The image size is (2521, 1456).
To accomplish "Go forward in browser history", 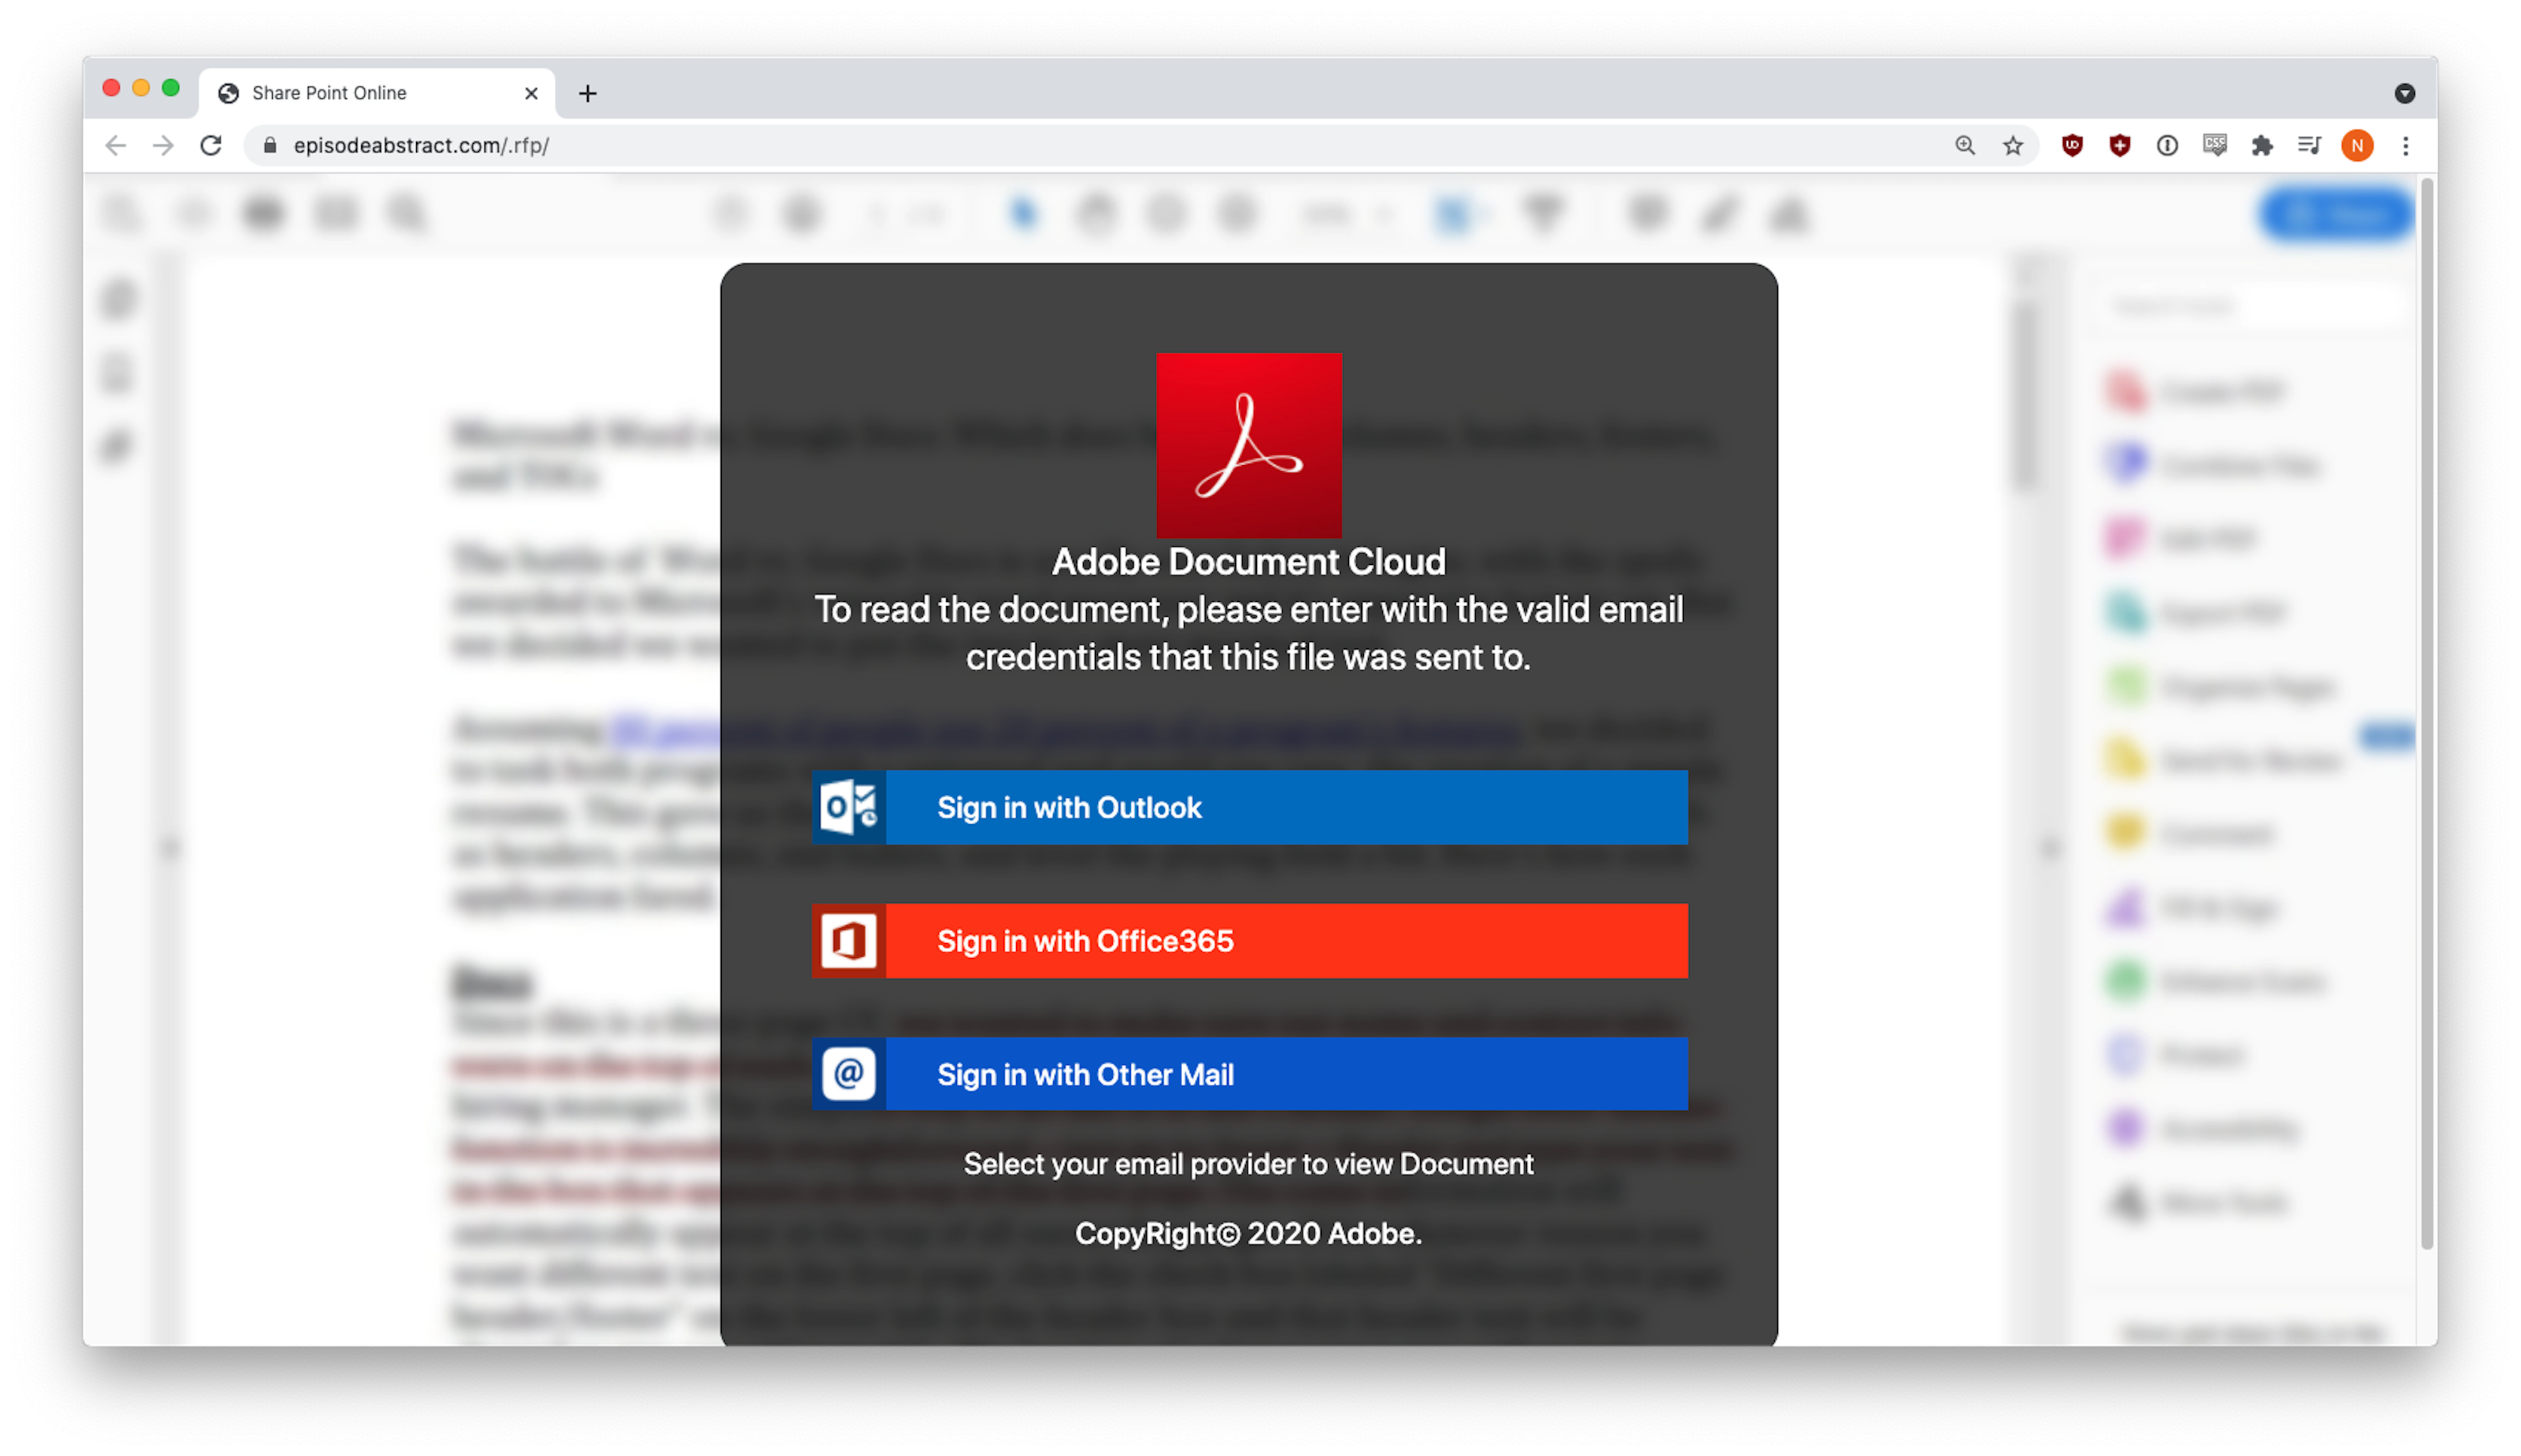I will pyautogui.click(x=163, y=146).
